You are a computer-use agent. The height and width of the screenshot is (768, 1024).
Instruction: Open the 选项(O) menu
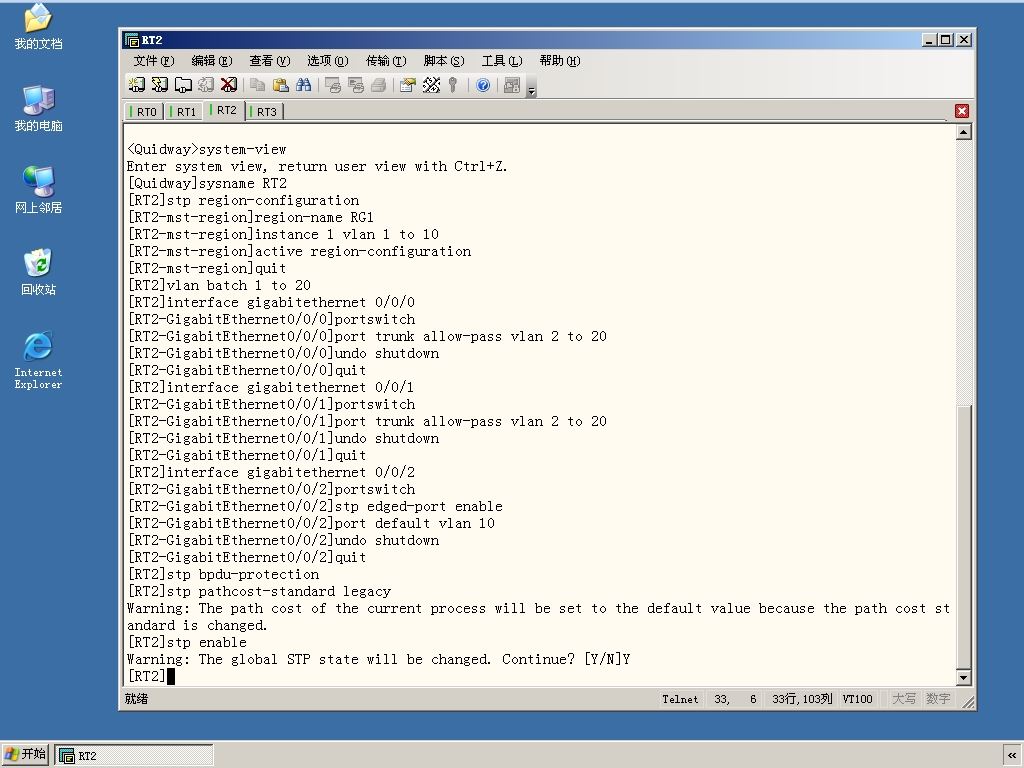328,61
